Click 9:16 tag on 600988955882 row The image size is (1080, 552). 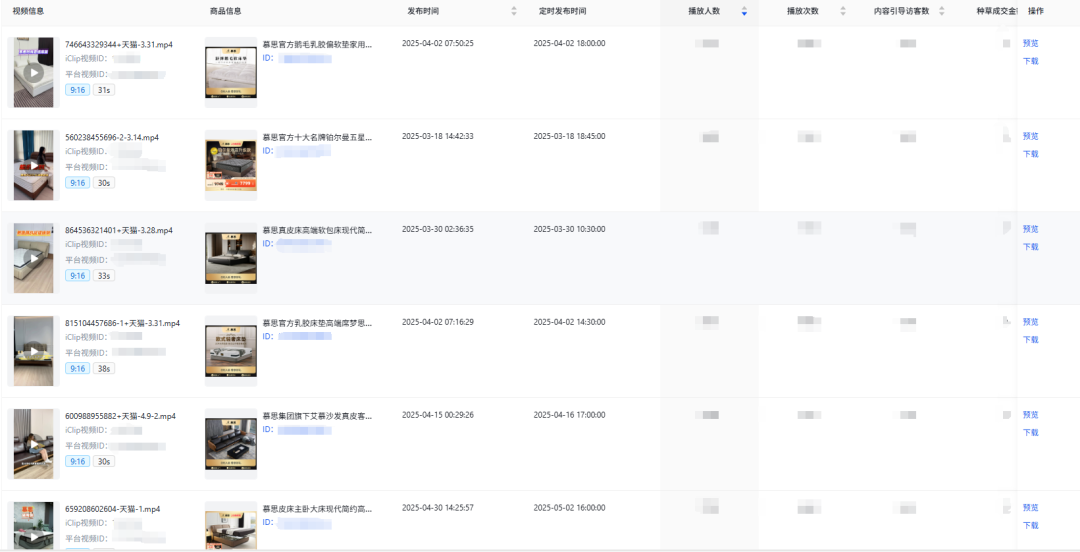(x=78, y=462)
